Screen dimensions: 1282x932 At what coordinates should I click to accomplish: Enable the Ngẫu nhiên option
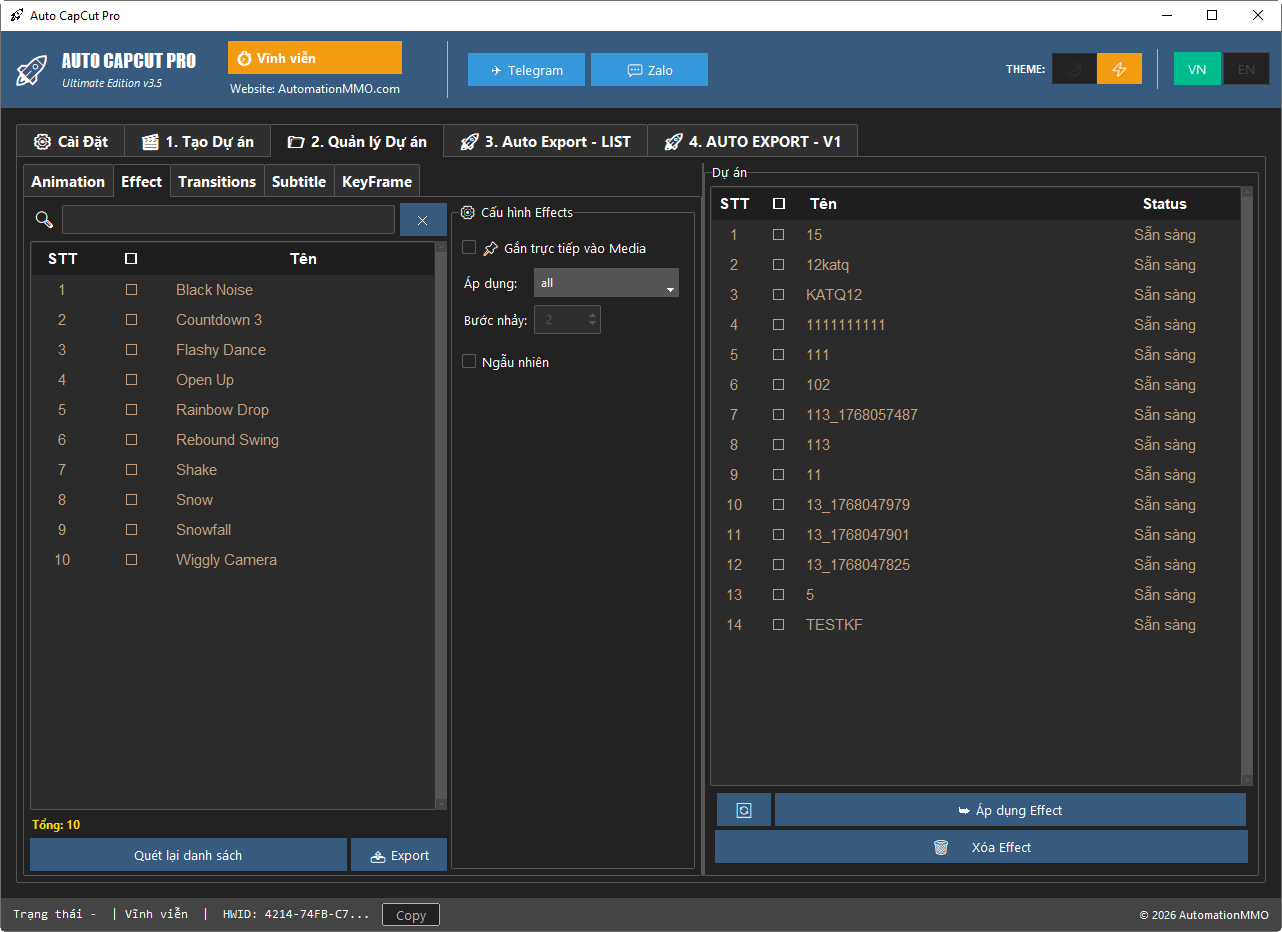tap(469, 362)
